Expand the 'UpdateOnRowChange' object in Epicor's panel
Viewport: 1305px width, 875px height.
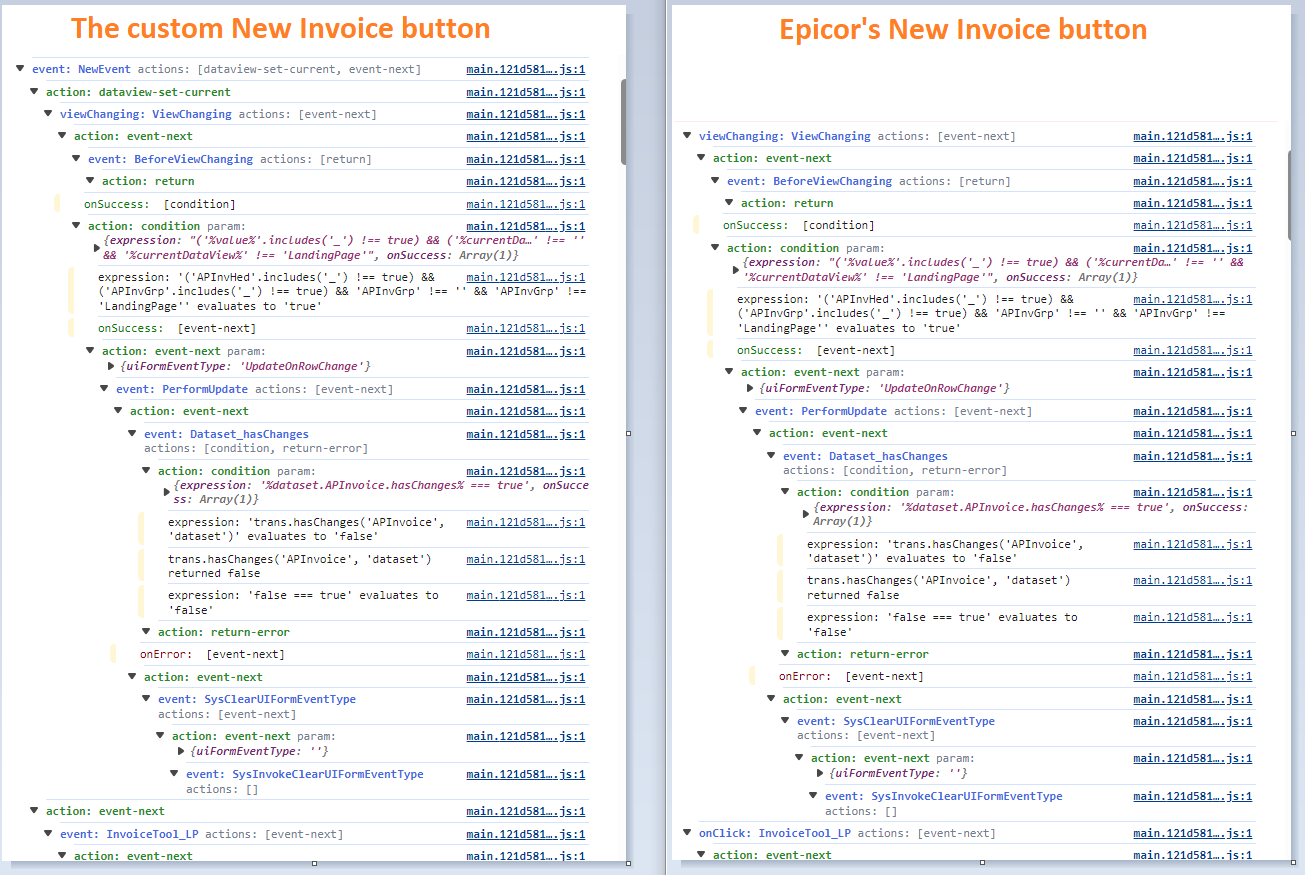(x=750, y=388)
